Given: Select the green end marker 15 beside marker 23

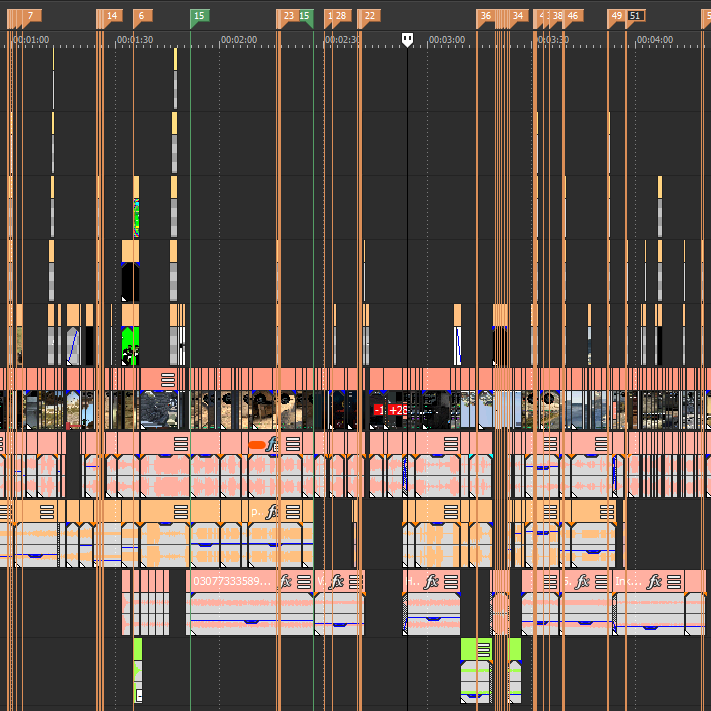Looking at the screenshot, I should pos(306,16).
